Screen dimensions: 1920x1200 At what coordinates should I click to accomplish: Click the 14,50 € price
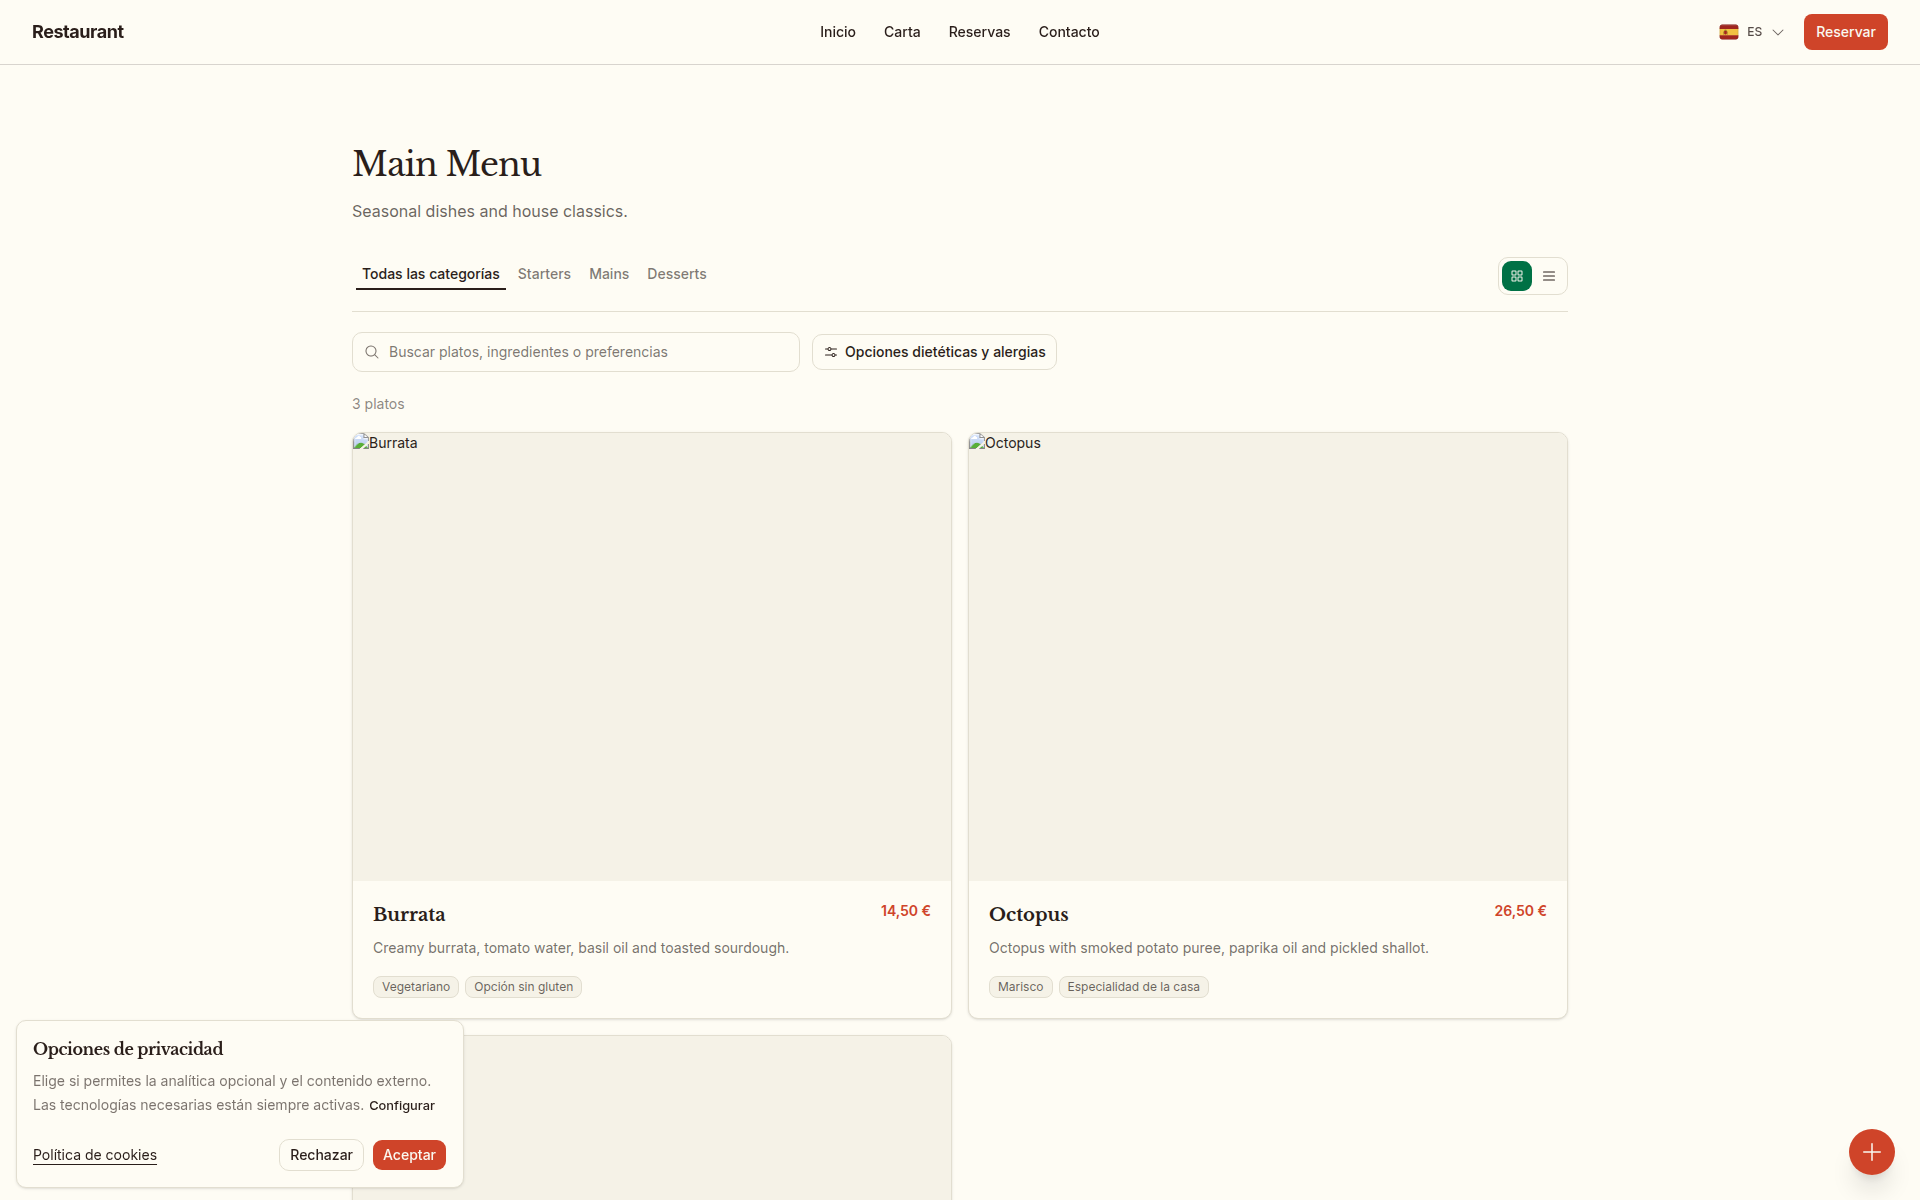tap(906, 911)
